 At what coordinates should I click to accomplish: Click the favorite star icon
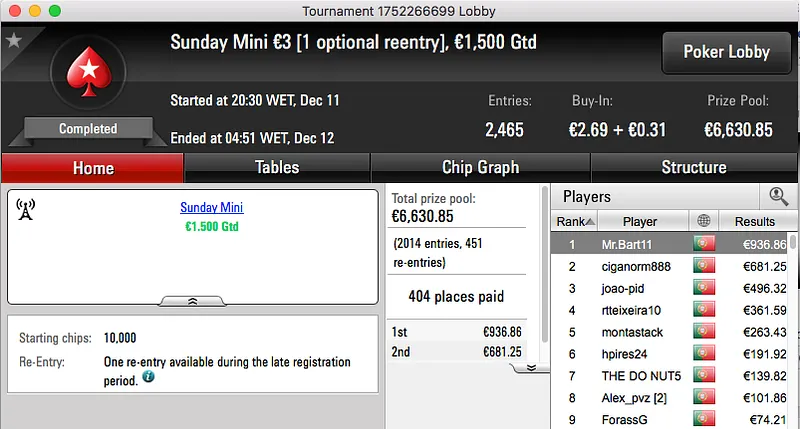14,41
